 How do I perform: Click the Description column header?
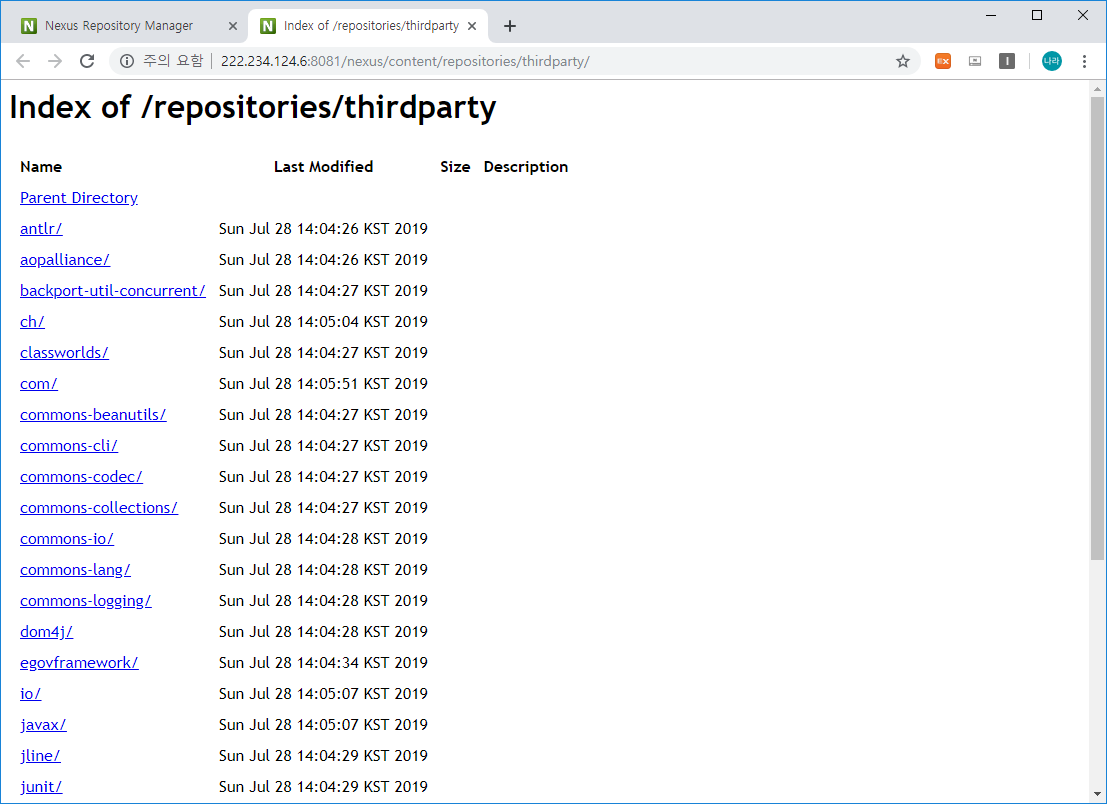click(x=526, y=167)
